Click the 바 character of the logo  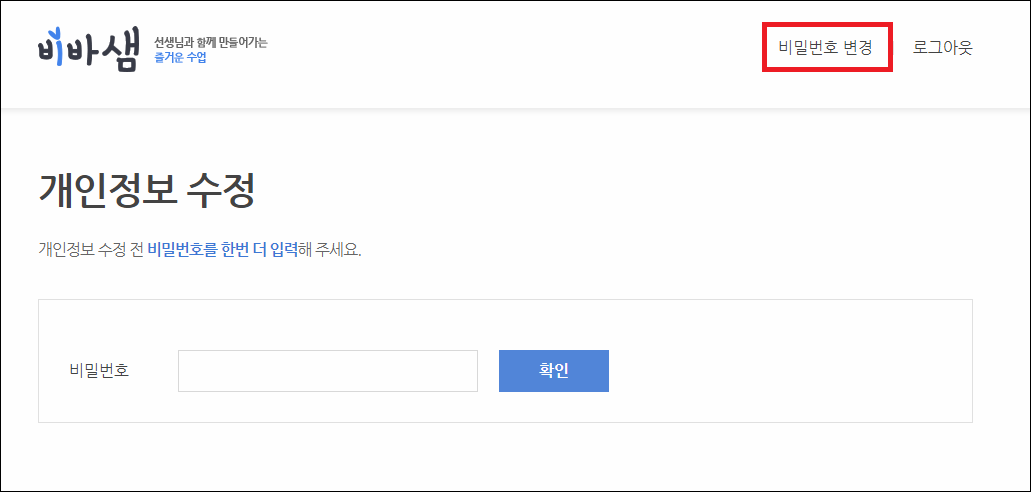pyautogui.click(x=82, y=49)
